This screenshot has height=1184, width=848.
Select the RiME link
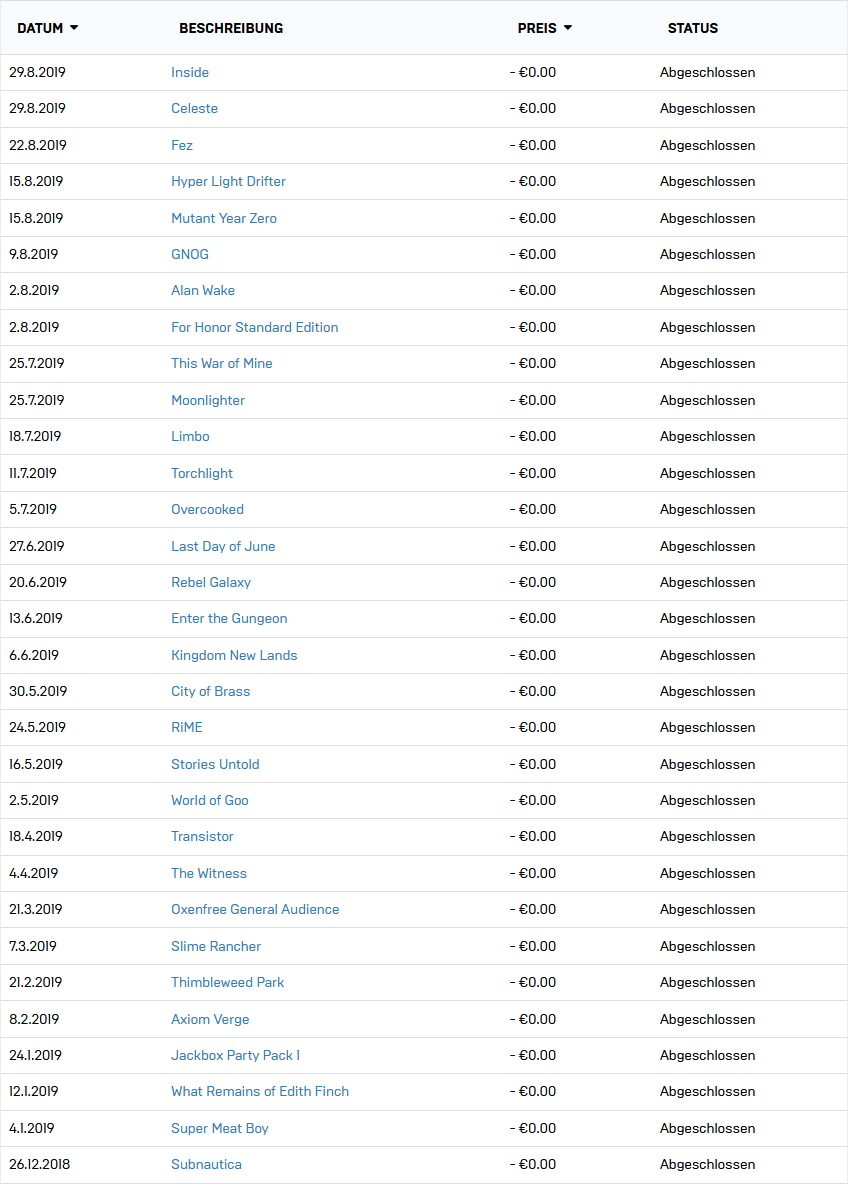click(x=187, y=727)
